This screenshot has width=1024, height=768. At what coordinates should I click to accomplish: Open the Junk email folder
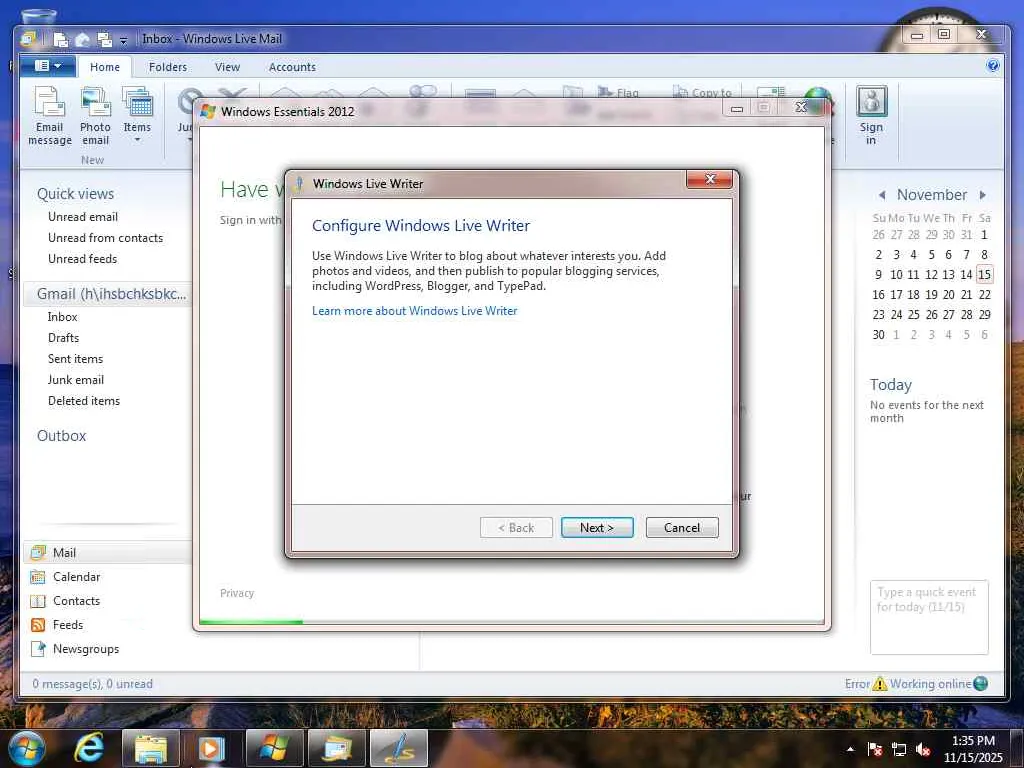pos(76,379)
